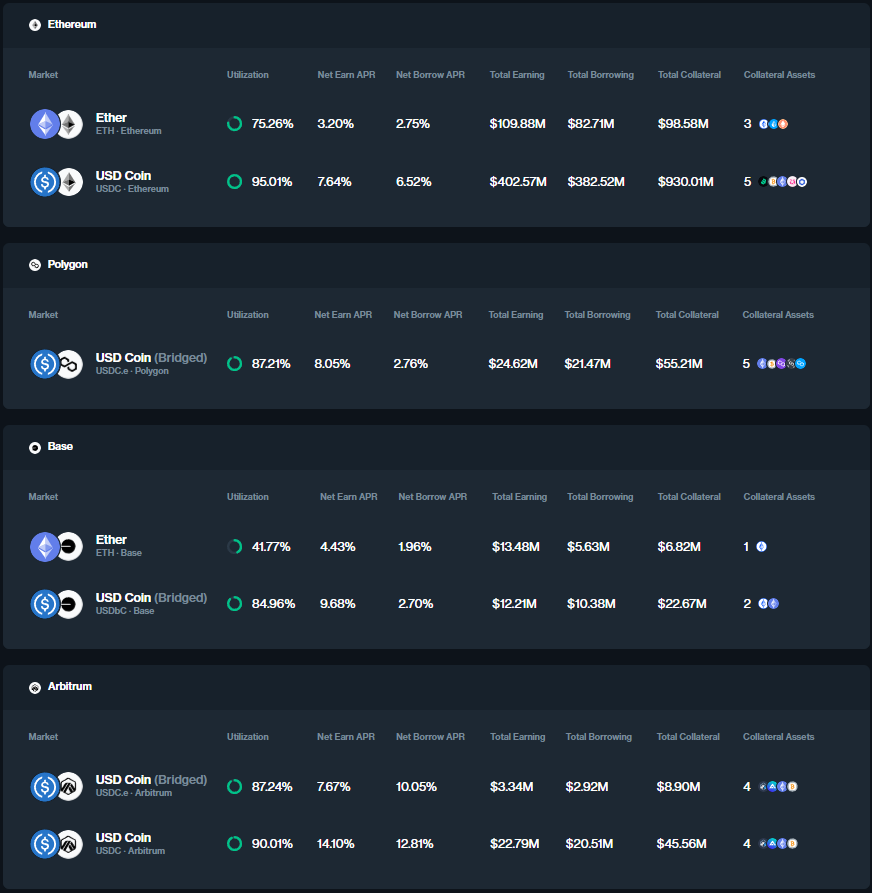This screenshot has height=893, width=872.
Task: Click the Arbitrum section heading
Action: pyautogui.click(x=69, y=686)
